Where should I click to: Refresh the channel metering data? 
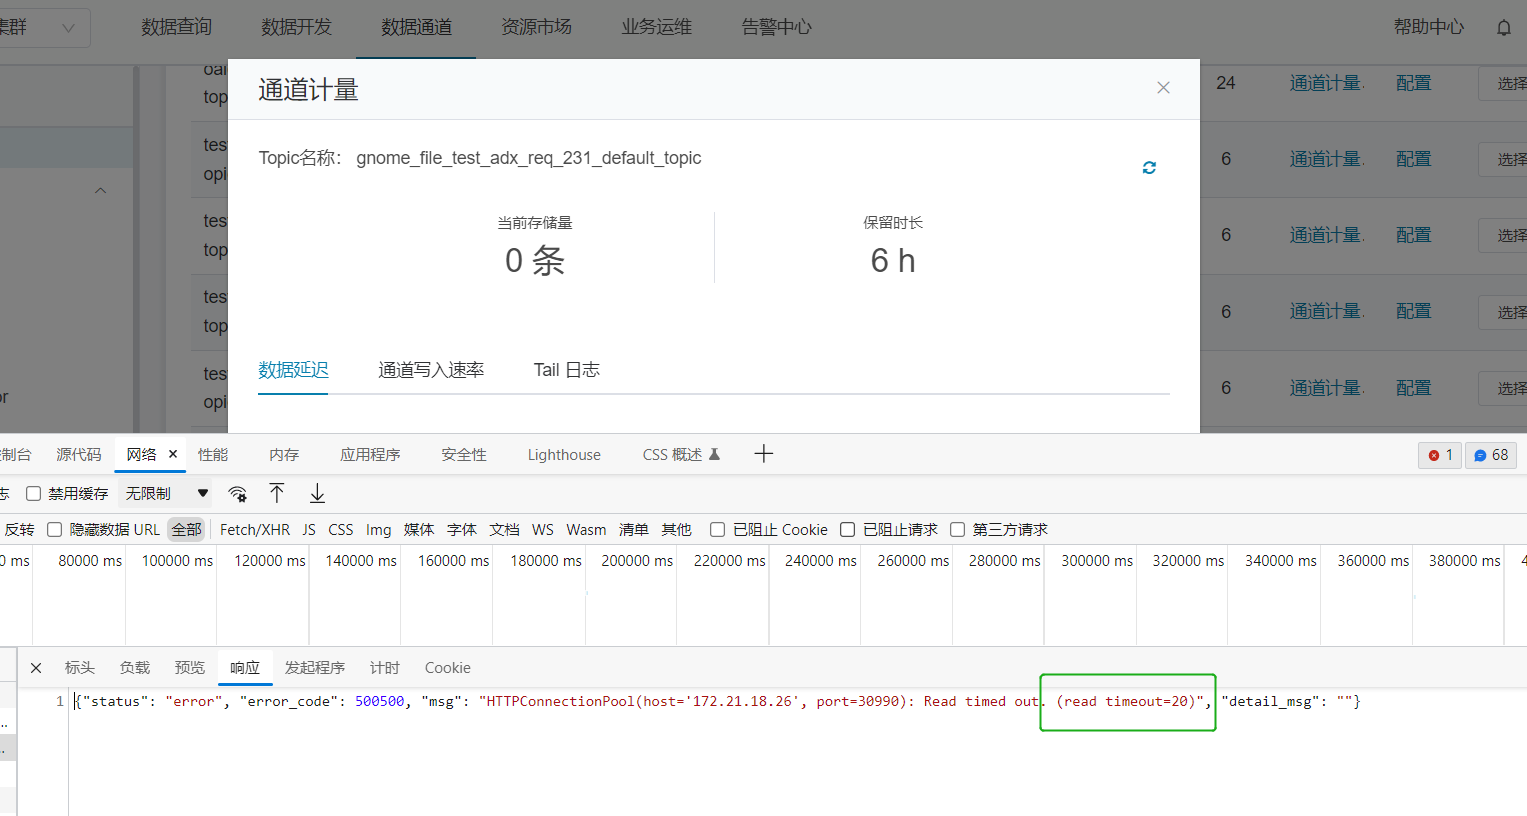click(x=1149, y=168)
